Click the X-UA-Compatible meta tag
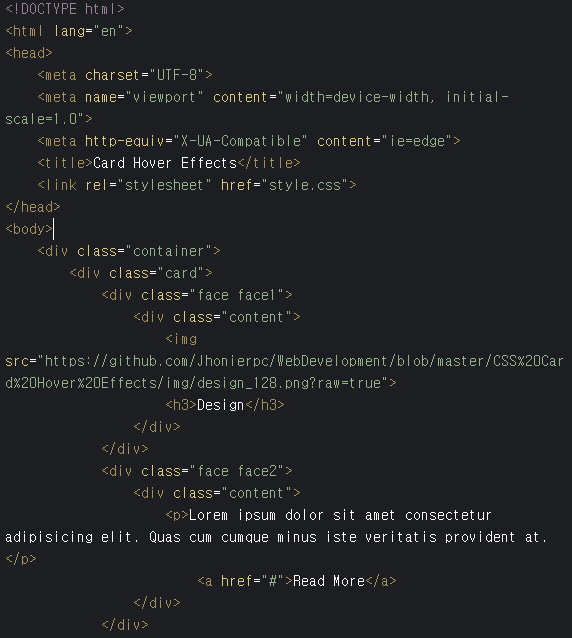Image resolution: width=572 pixels, height=638 pixels. point(249,141)
